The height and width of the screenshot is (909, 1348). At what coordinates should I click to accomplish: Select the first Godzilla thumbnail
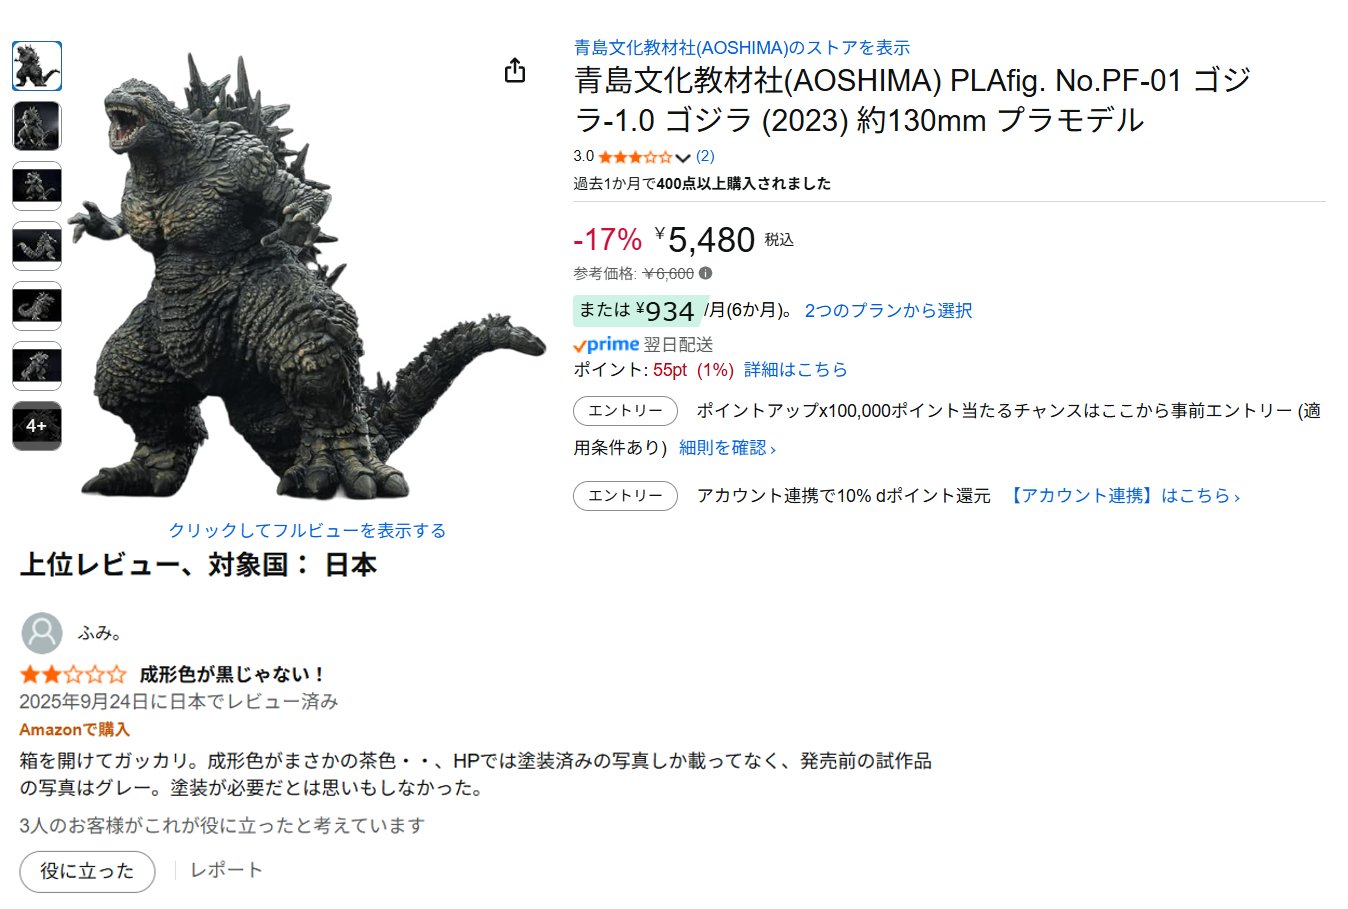pos(37,66)
